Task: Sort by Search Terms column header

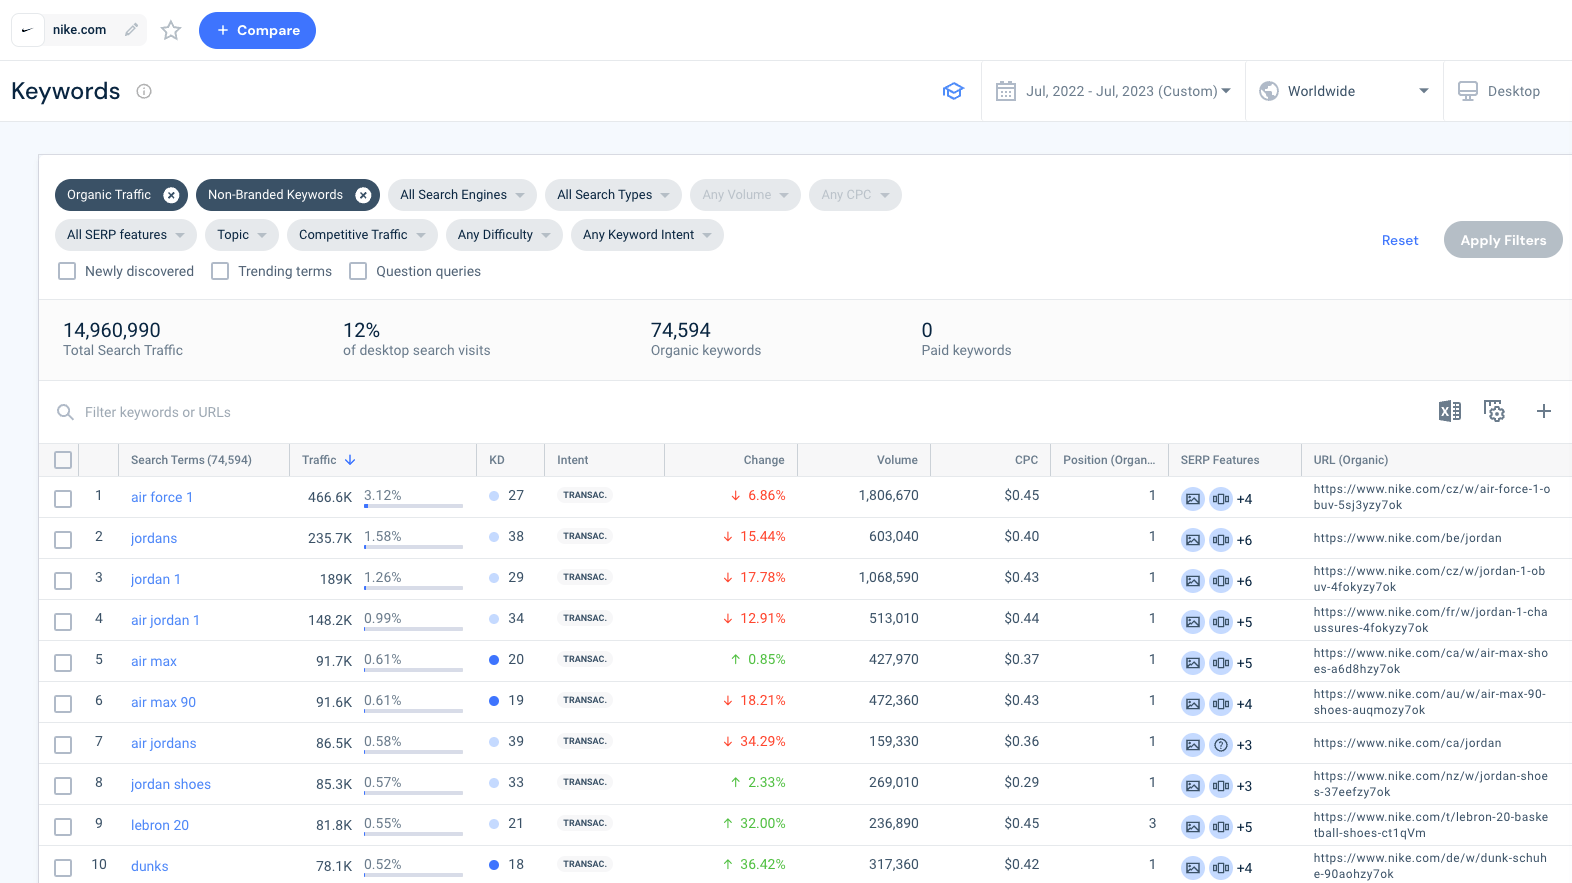Action: (x=191, y=460)
